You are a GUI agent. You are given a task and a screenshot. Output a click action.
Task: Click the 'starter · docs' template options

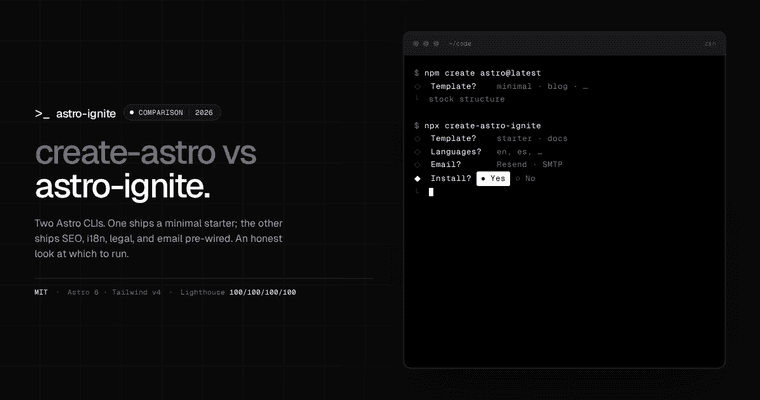coord(532,138)
